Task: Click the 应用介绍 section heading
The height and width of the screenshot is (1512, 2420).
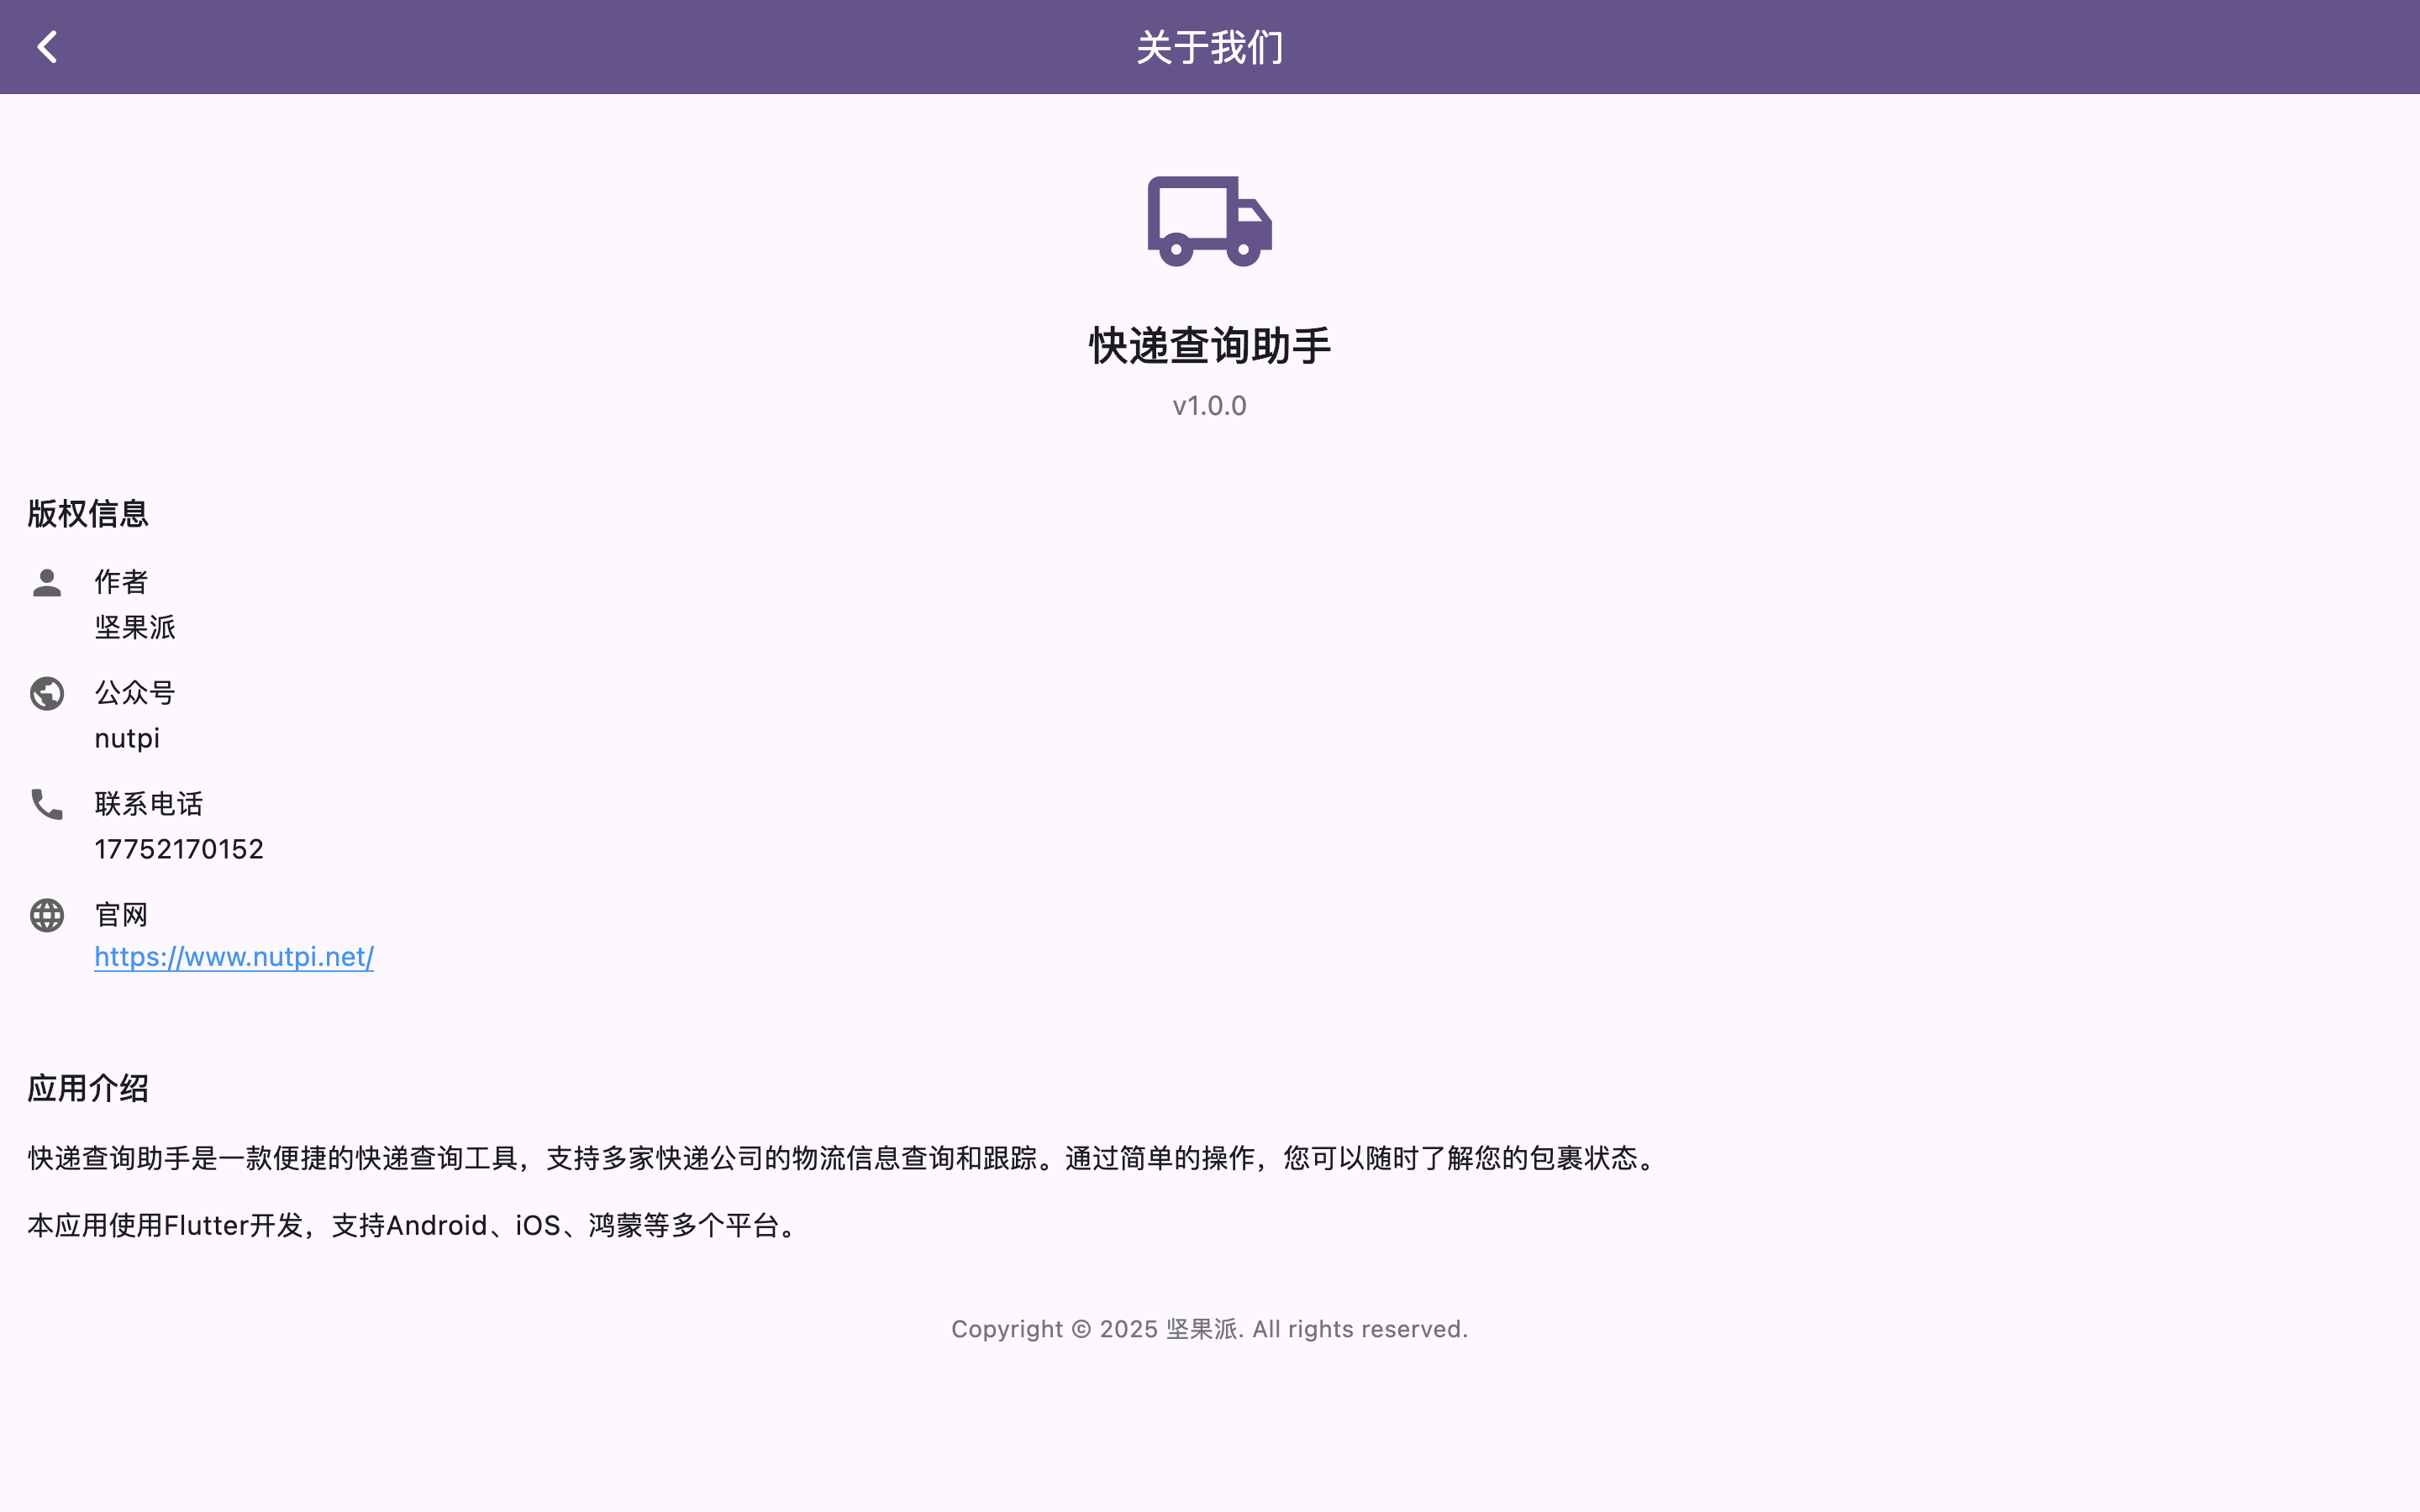Action: 88,1089
